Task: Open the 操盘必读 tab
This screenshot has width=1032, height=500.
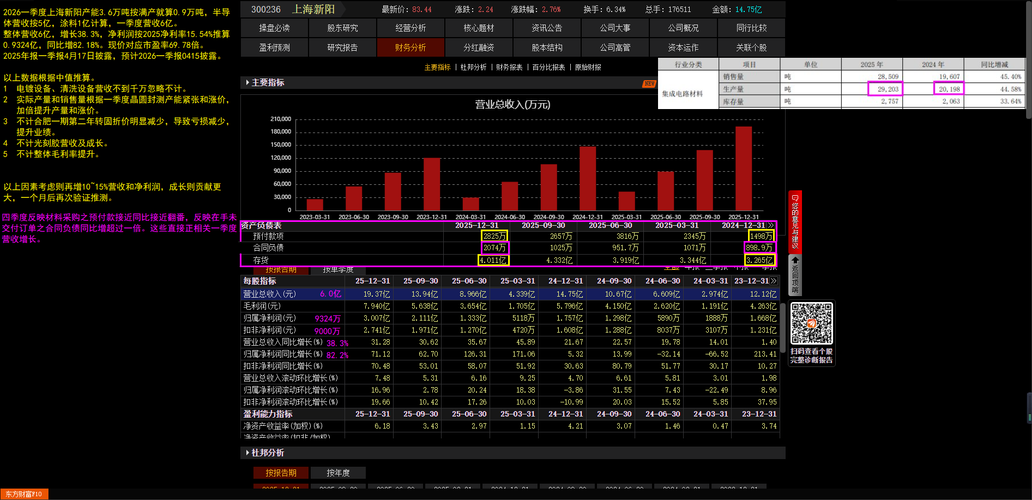Action: point(274,28)
